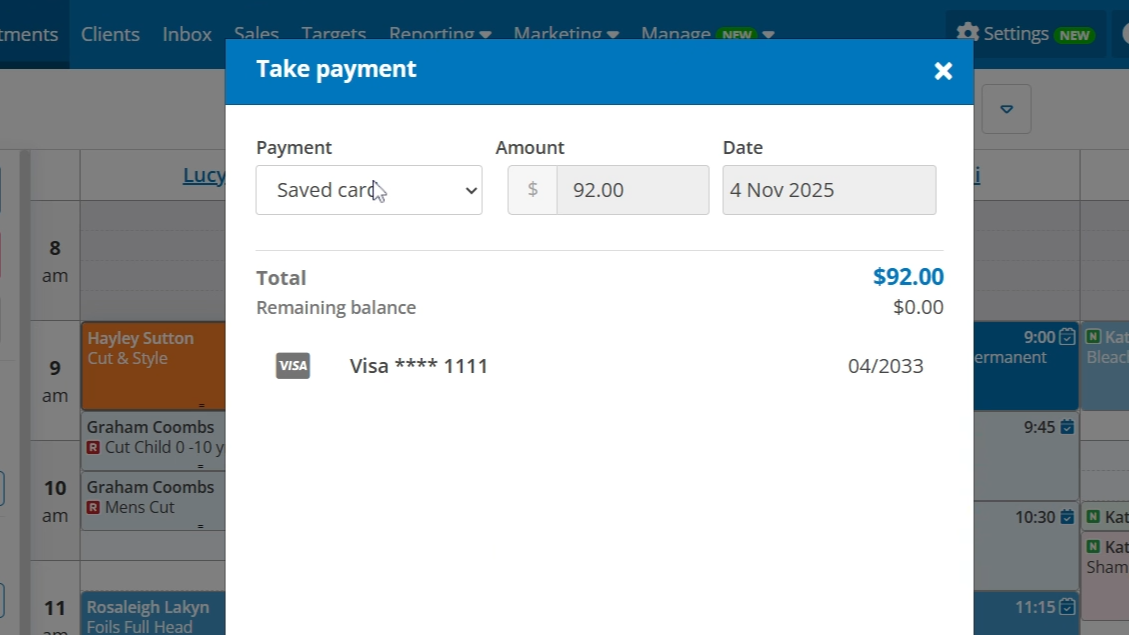Click the $0.00 remaining balance value

[918, 307]
